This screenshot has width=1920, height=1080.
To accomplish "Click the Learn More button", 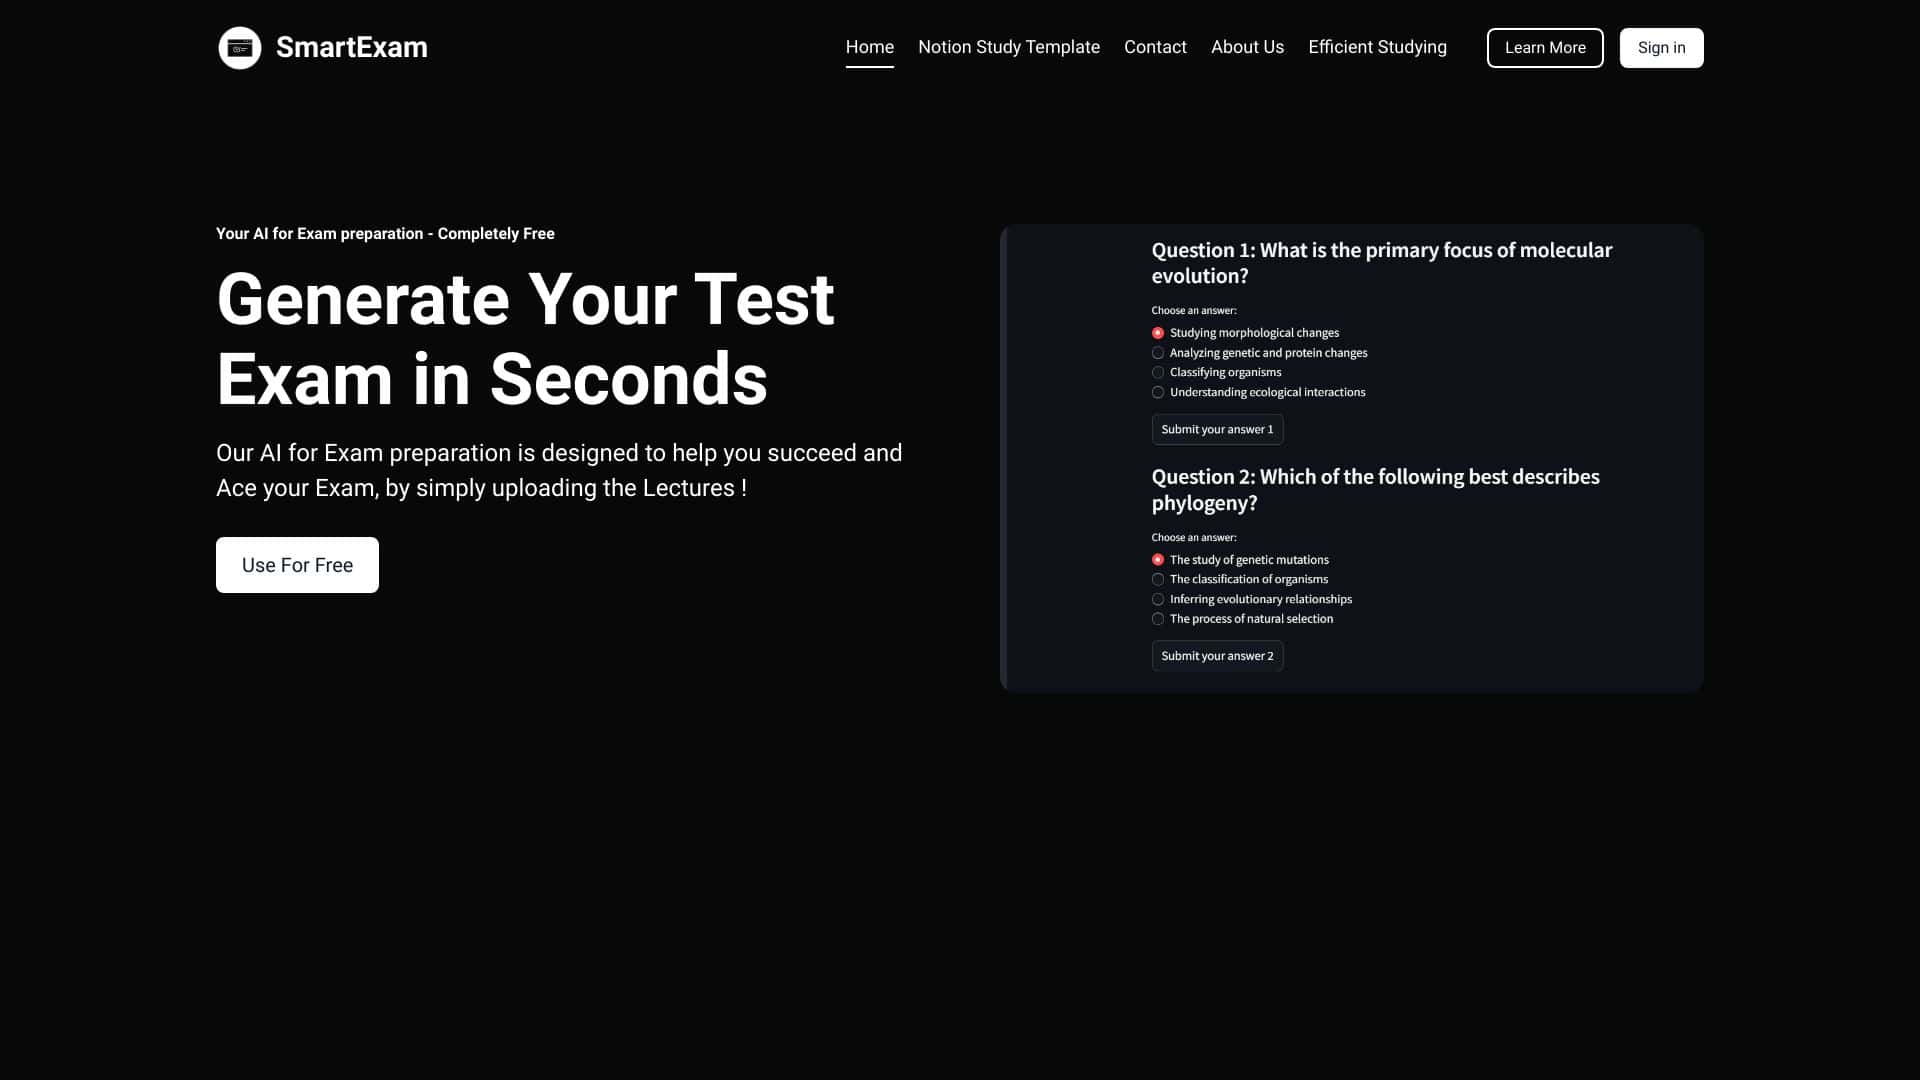I will (1545, 47).
